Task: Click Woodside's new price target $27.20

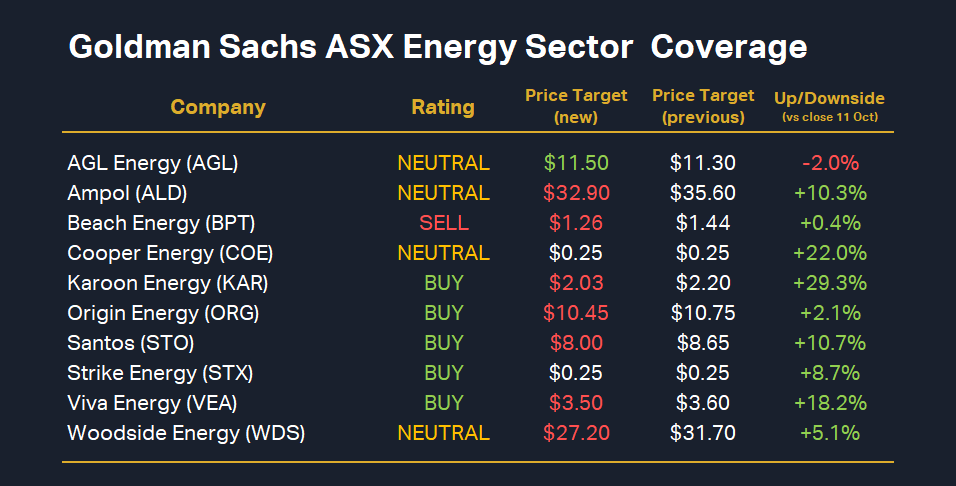Action: (576, 433)
